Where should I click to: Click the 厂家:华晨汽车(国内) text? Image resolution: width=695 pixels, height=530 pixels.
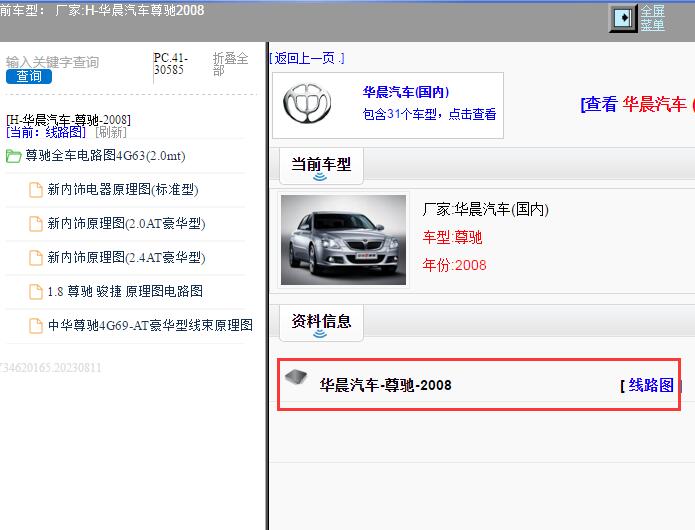click(485, 209)
